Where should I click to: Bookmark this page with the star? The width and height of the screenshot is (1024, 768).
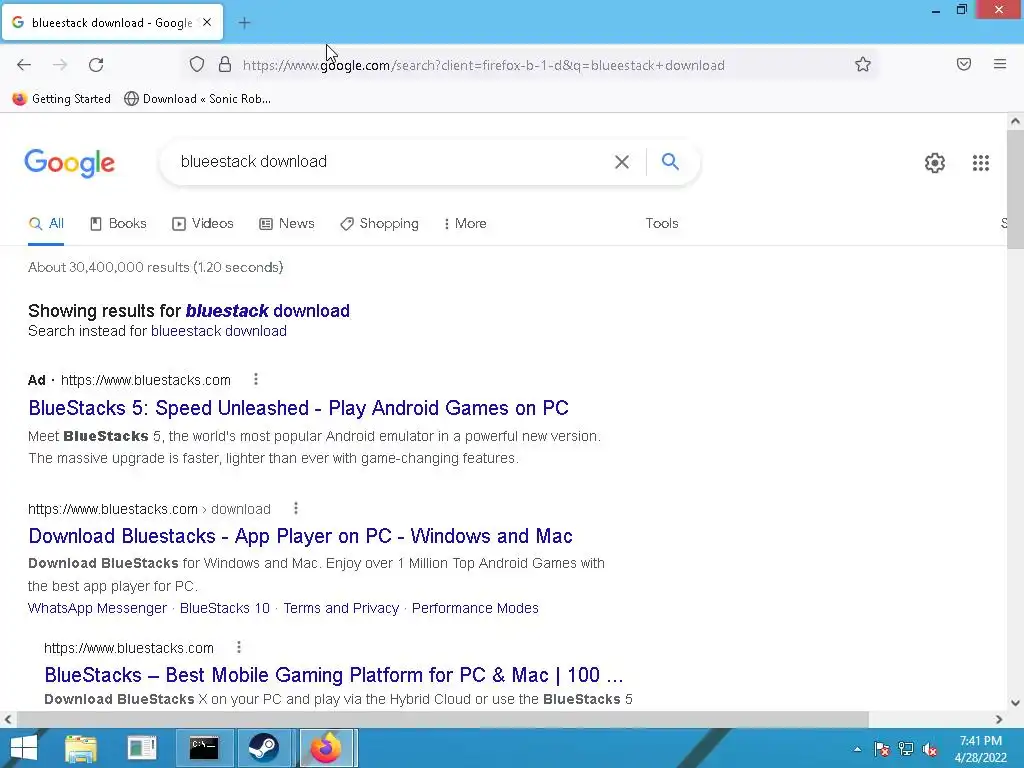pos(863,65)
